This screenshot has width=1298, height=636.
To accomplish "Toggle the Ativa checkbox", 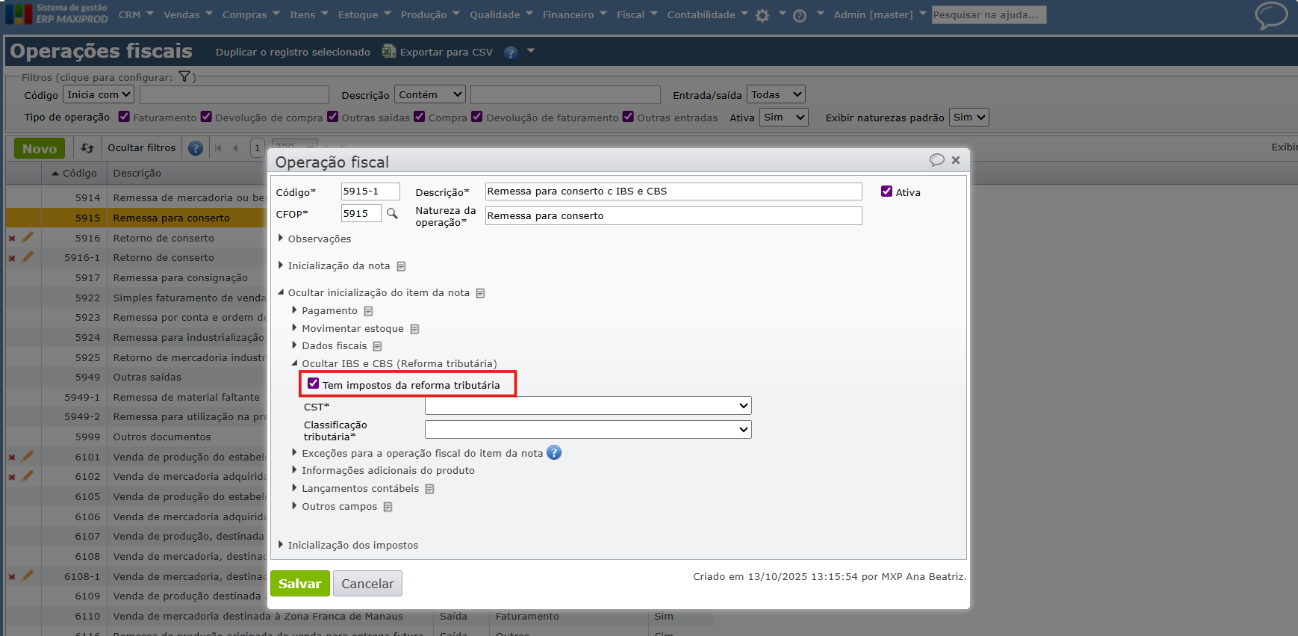I will pyautogui.click(x=887, y=191).
